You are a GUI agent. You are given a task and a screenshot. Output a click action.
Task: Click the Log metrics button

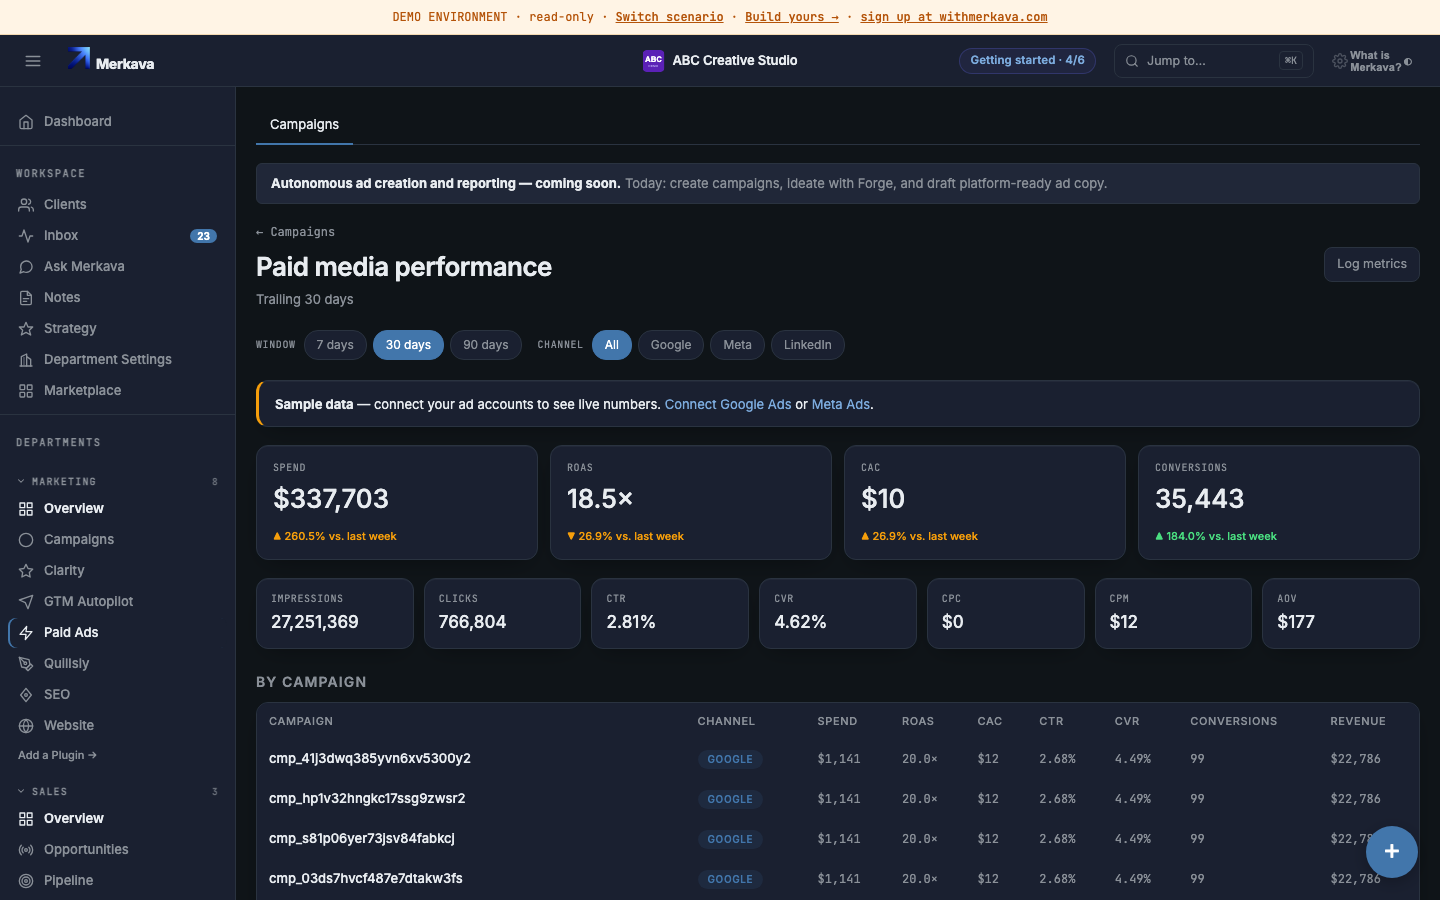[x=1371, y=264]
